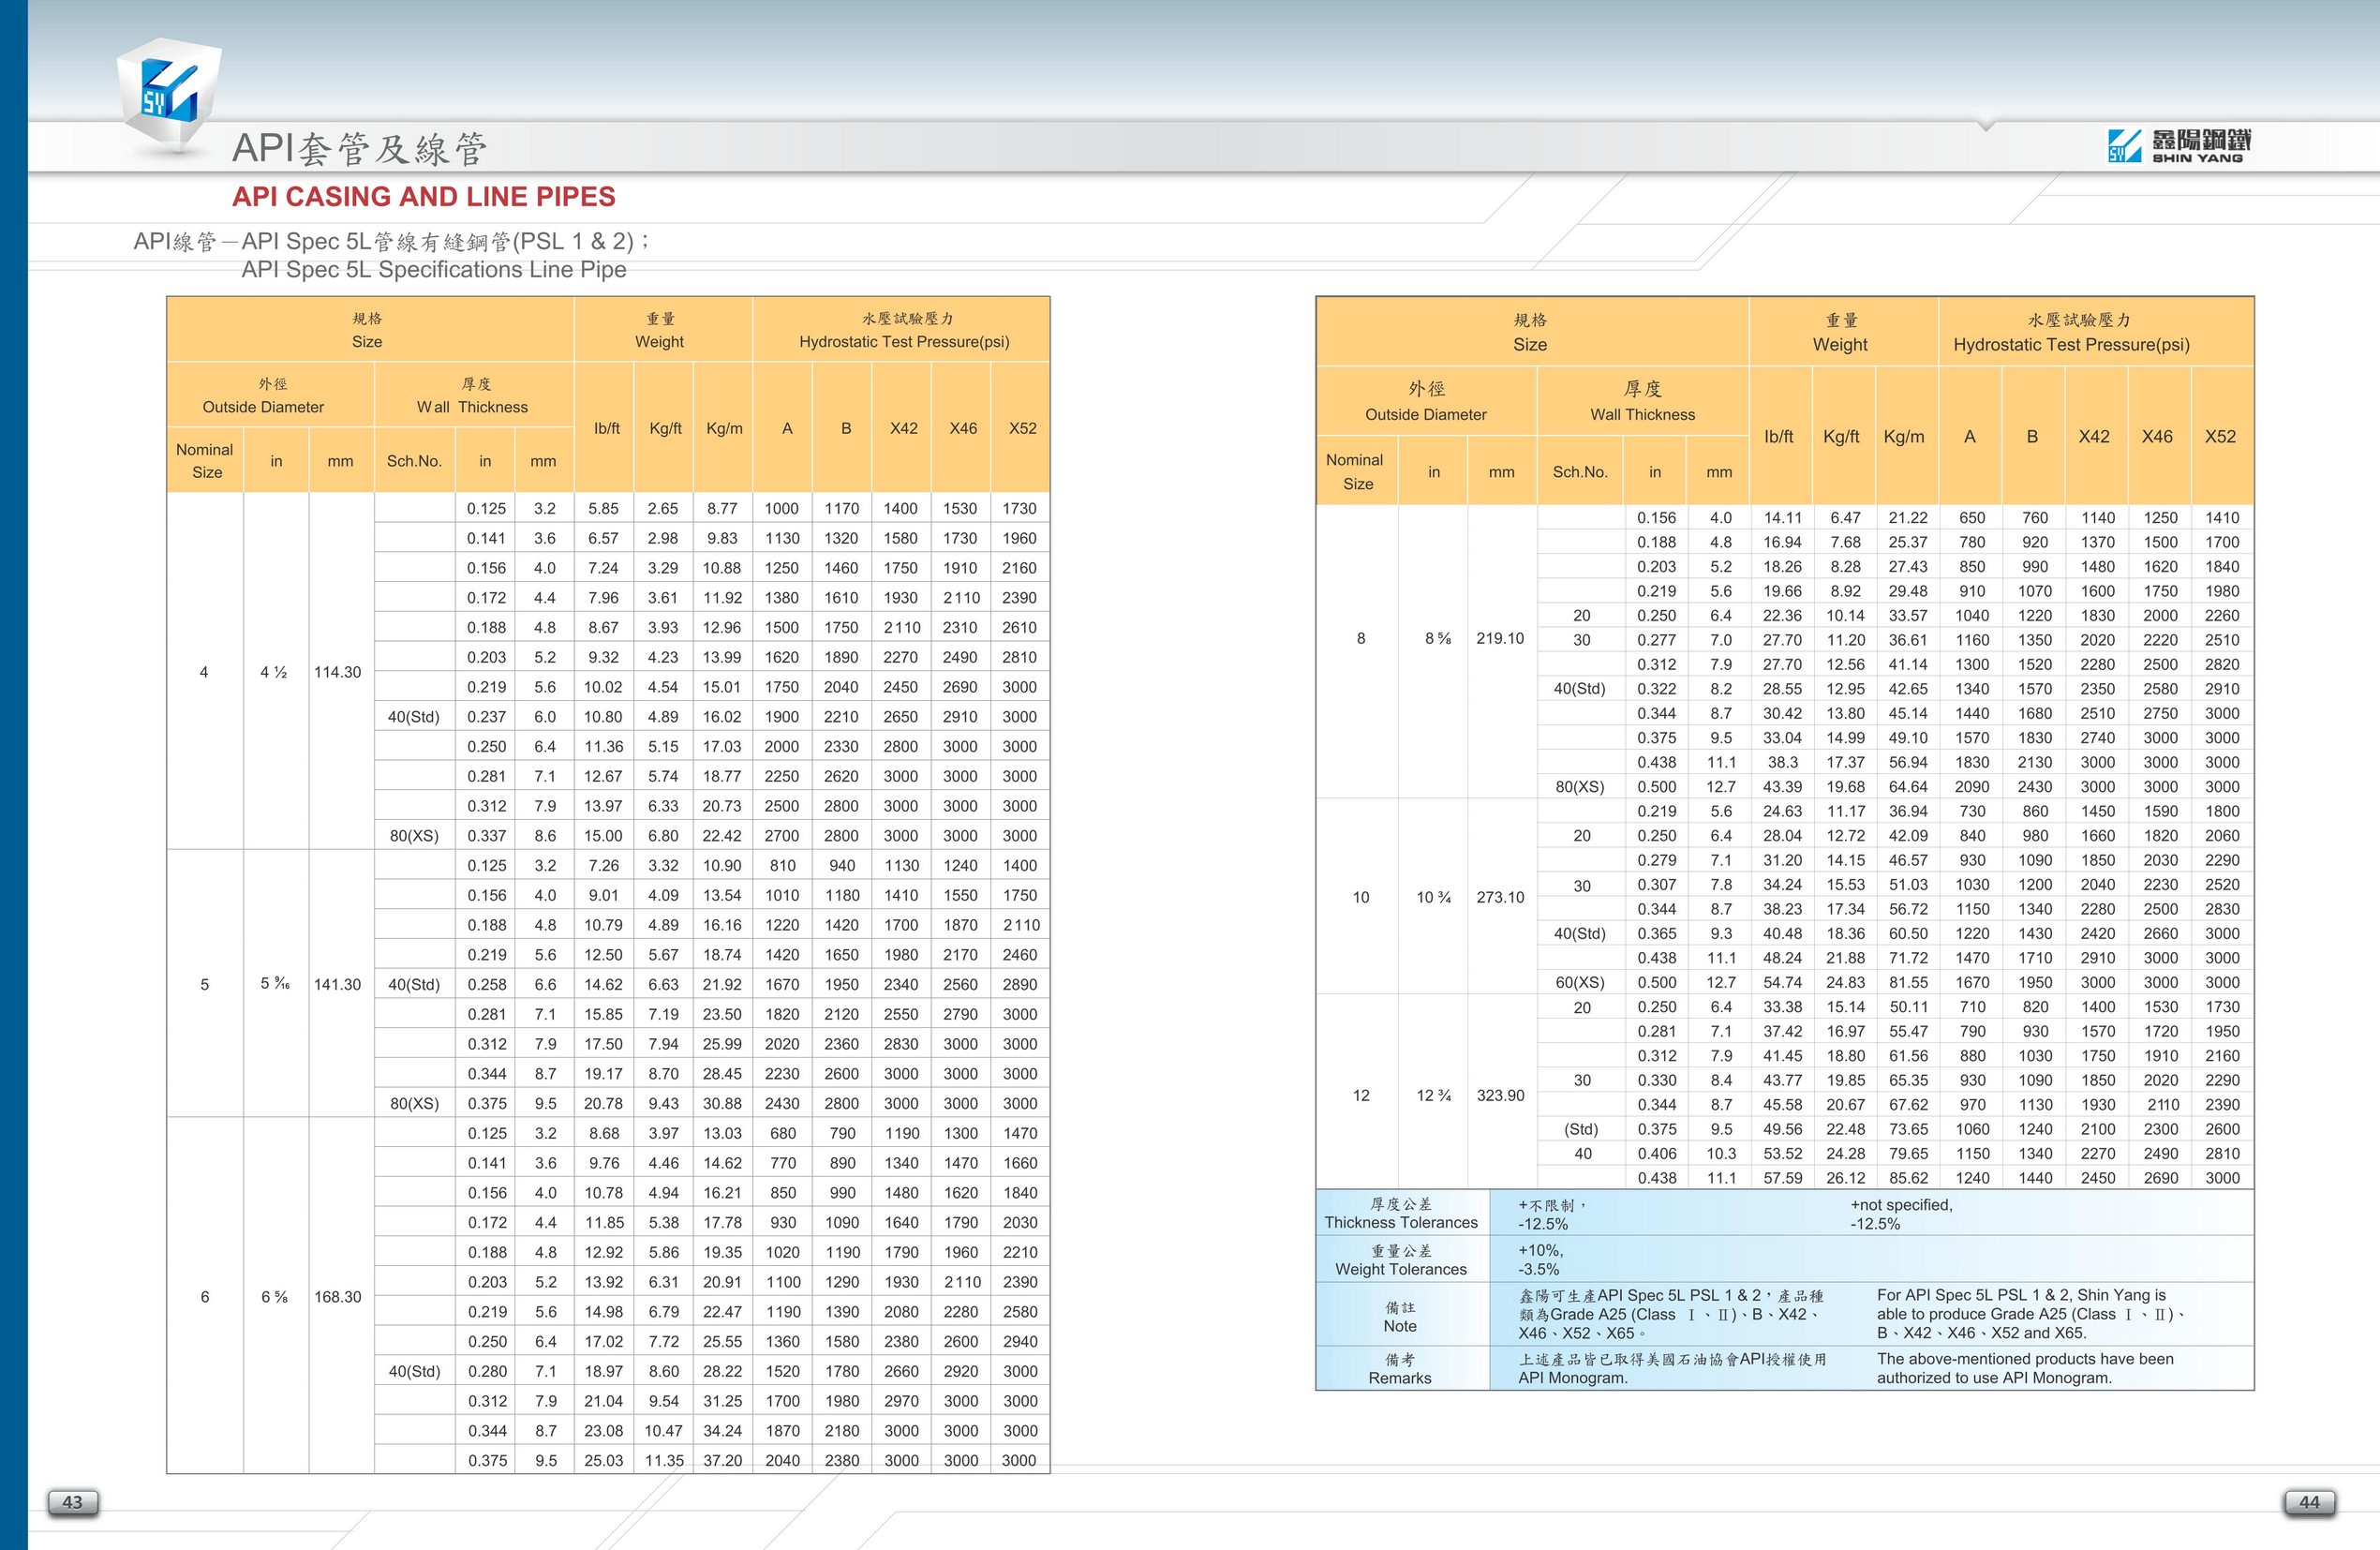
Task: Click the page number 44 badge
Action: click(x=2308, y=1502)
